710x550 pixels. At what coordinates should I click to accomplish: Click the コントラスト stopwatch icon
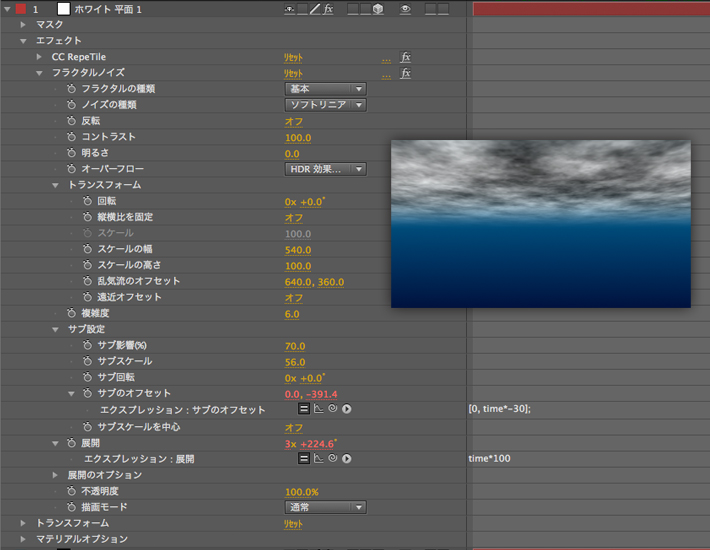(71, 137)
